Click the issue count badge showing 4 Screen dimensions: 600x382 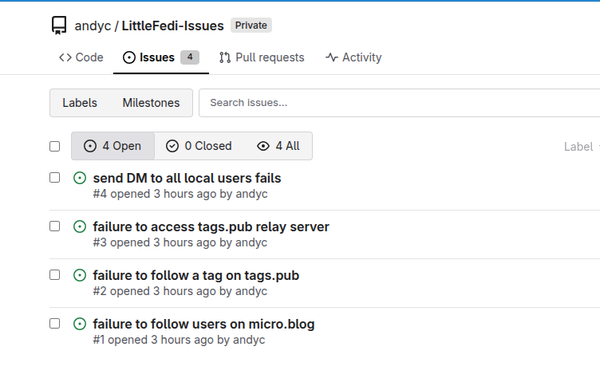pyautogui.click(x=190, y=57)
